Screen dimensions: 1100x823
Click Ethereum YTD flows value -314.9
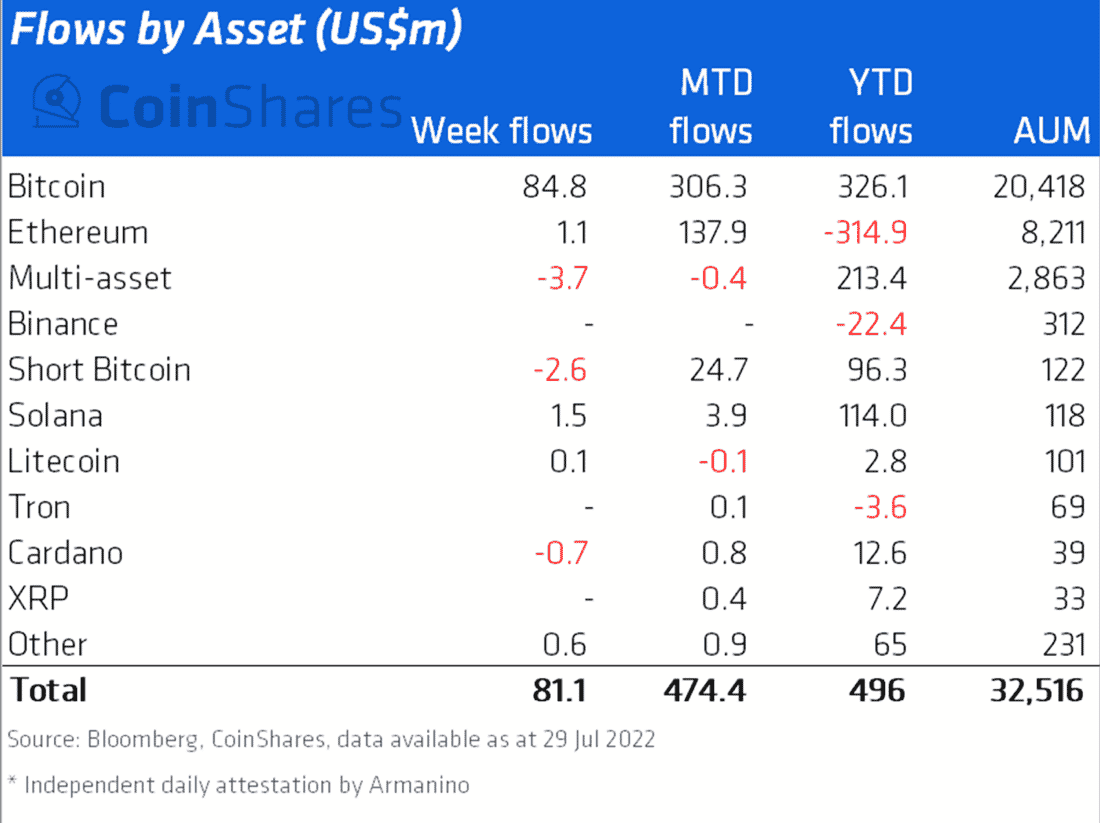[x=866, y=232]
